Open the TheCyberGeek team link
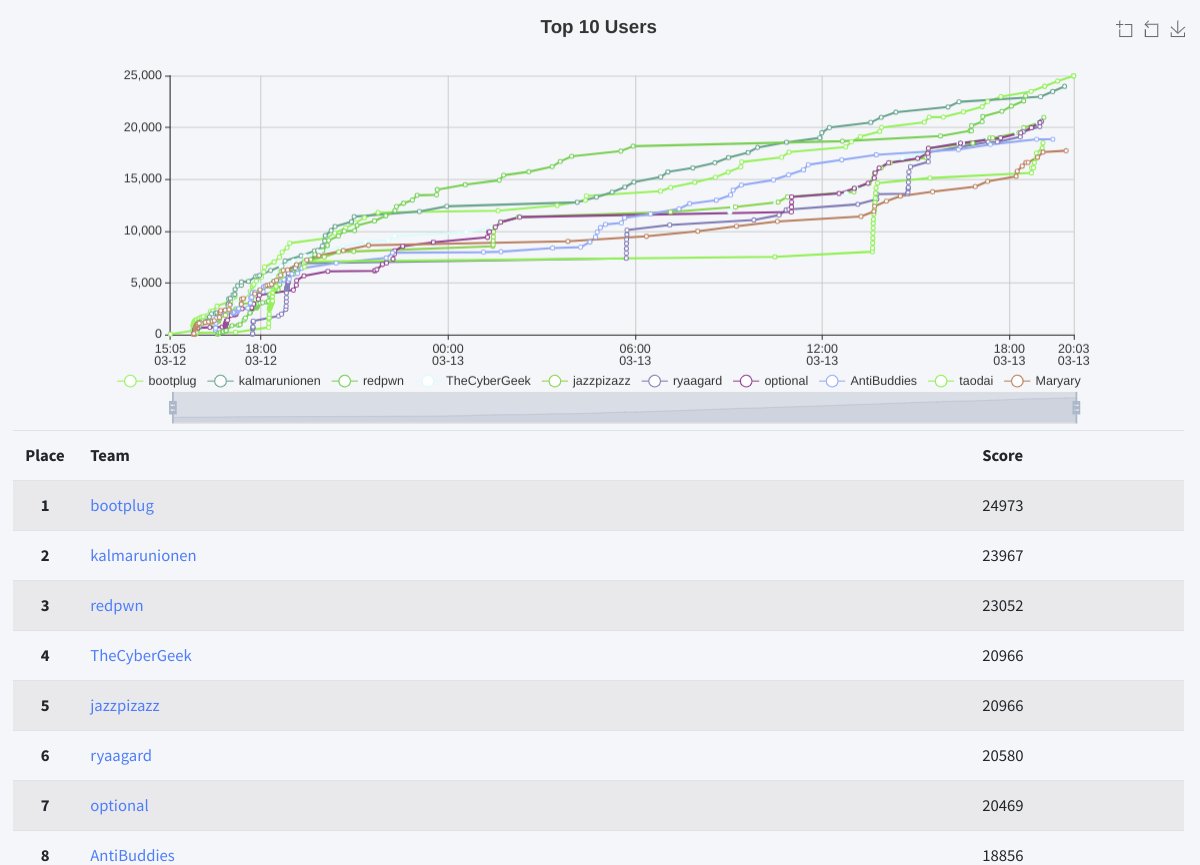Image resolution: width=1200 pixels, height=865 pixels. point(140,656)
